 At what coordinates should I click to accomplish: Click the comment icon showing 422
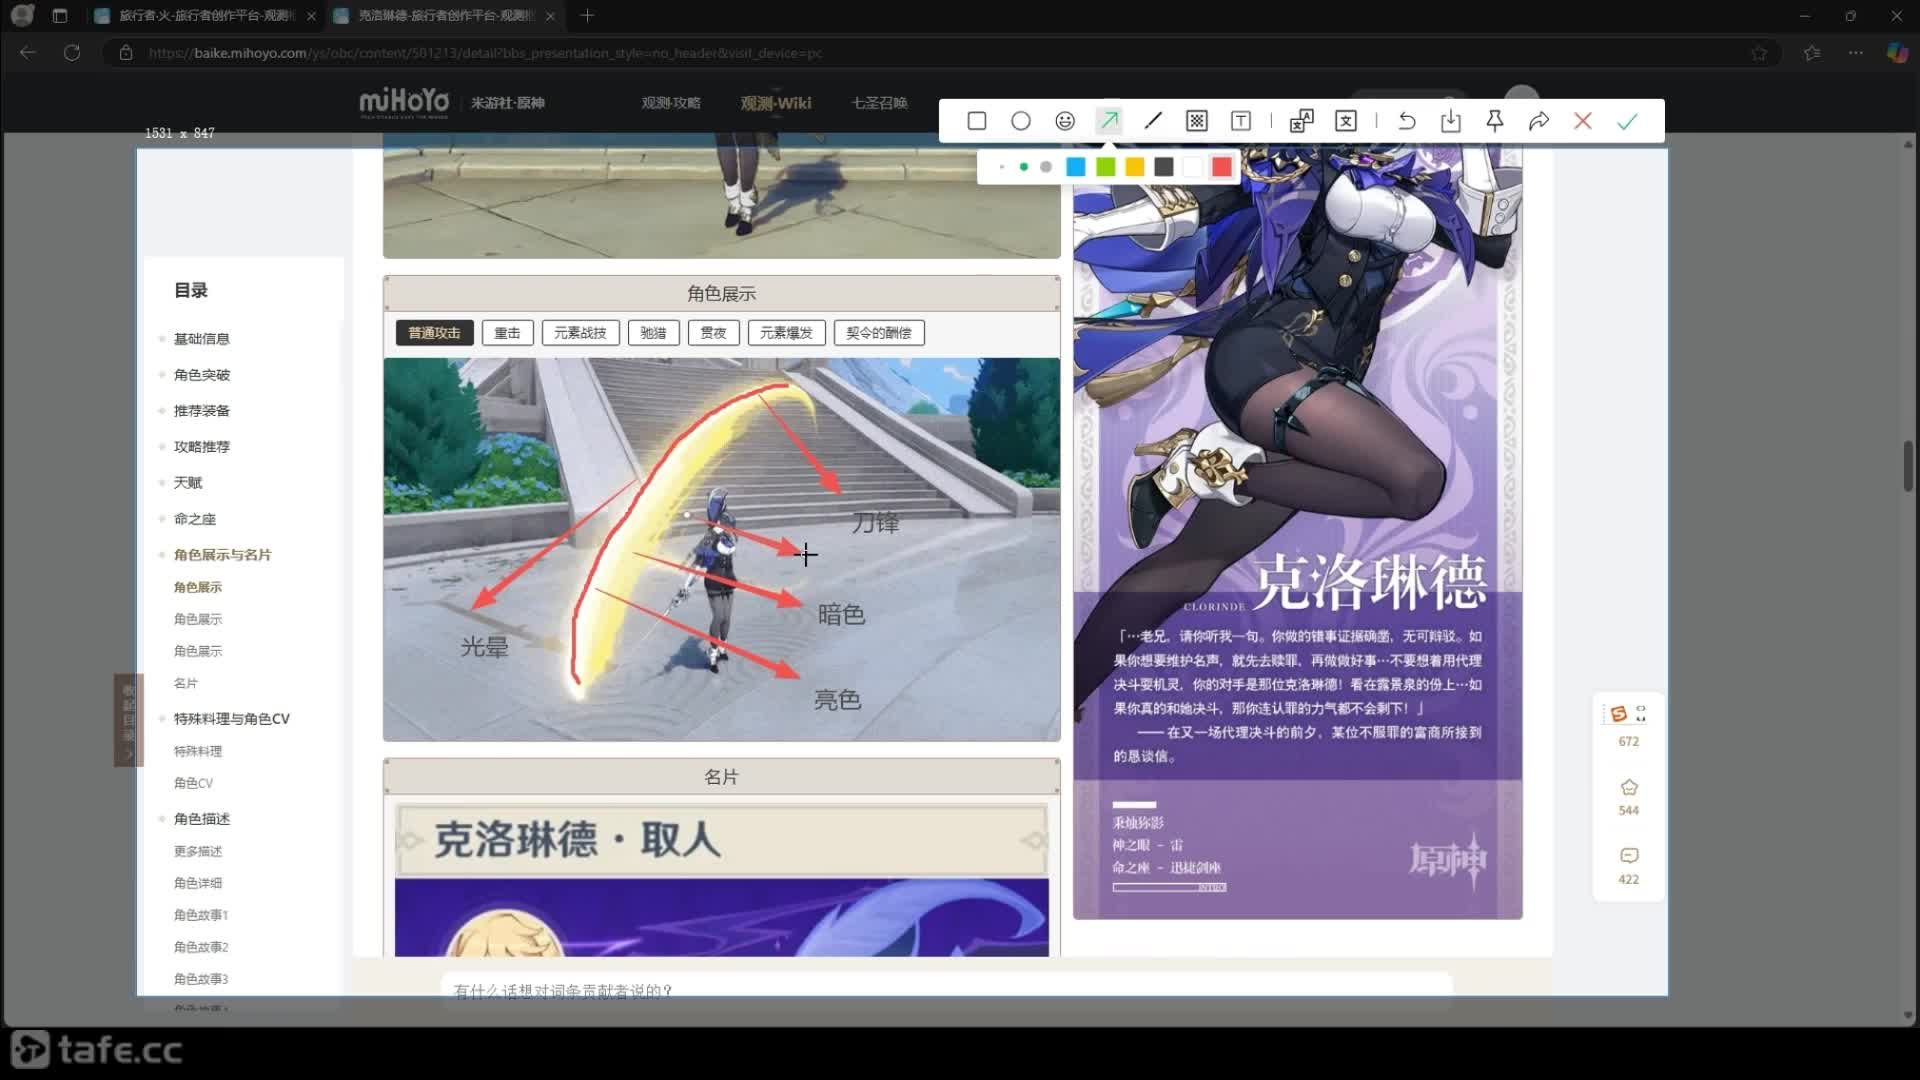(x=1629, y=856)
